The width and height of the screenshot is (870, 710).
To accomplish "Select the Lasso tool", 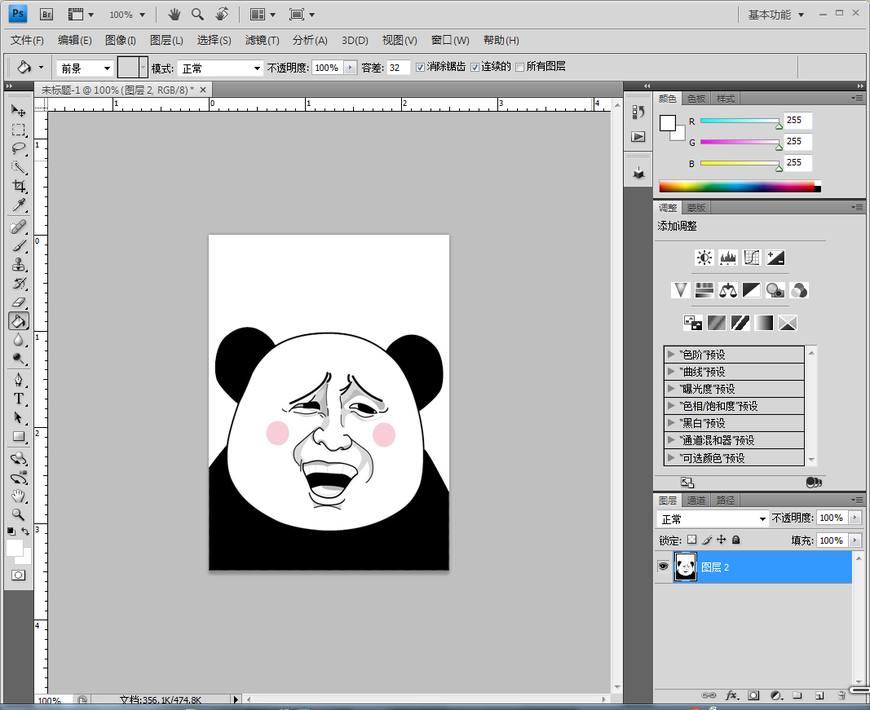I will [18, 149].
